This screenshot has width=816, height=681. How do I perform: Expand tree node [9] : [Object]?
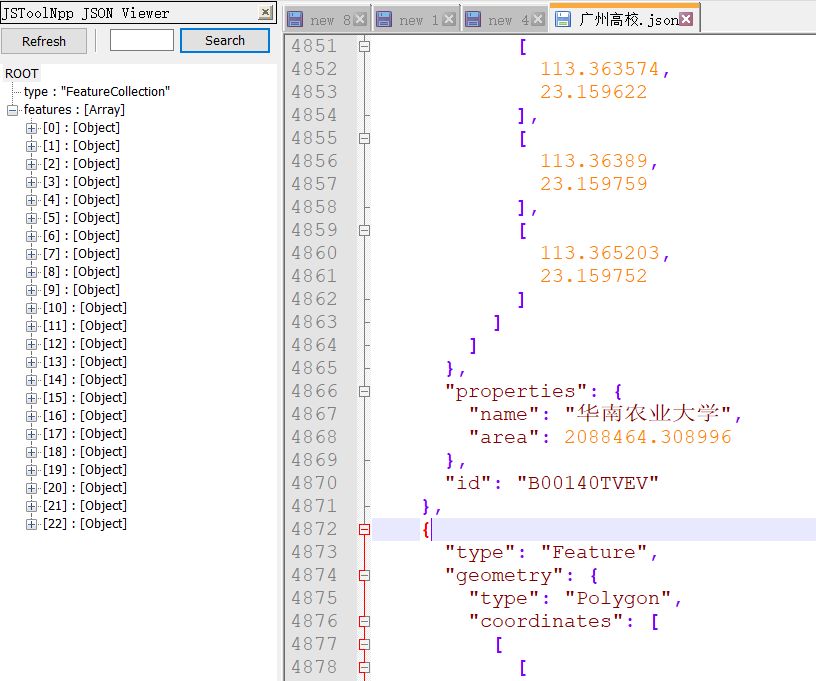click(x=31, y=290)
